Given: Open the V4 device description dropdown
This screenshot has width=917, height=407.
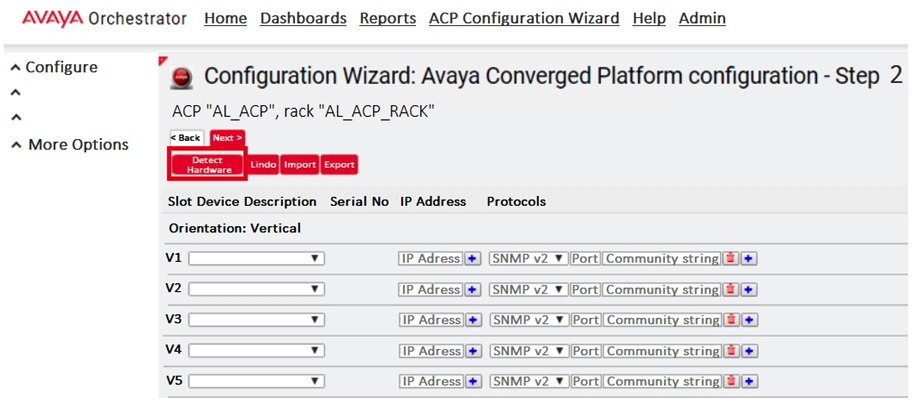Looking at the screenshot, I should click(x=256, y=351).
